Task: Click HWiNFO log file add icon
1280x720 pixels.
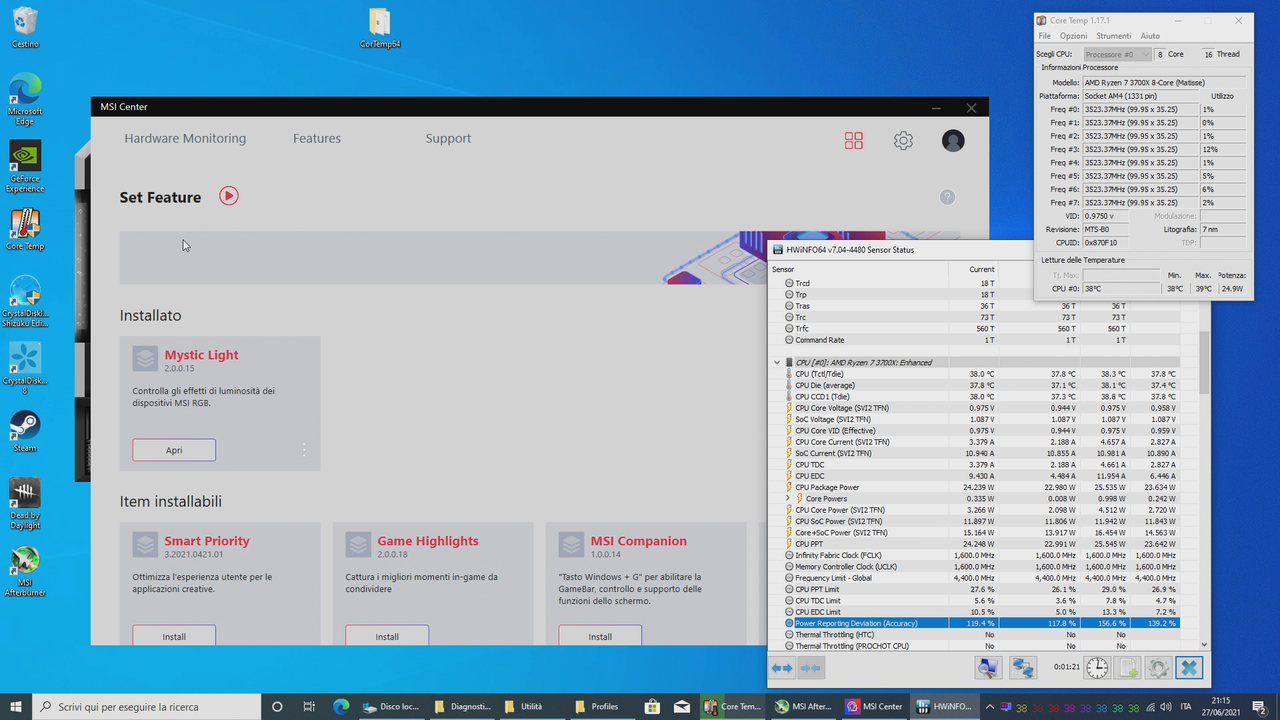Action: (x=1127, y=667)
